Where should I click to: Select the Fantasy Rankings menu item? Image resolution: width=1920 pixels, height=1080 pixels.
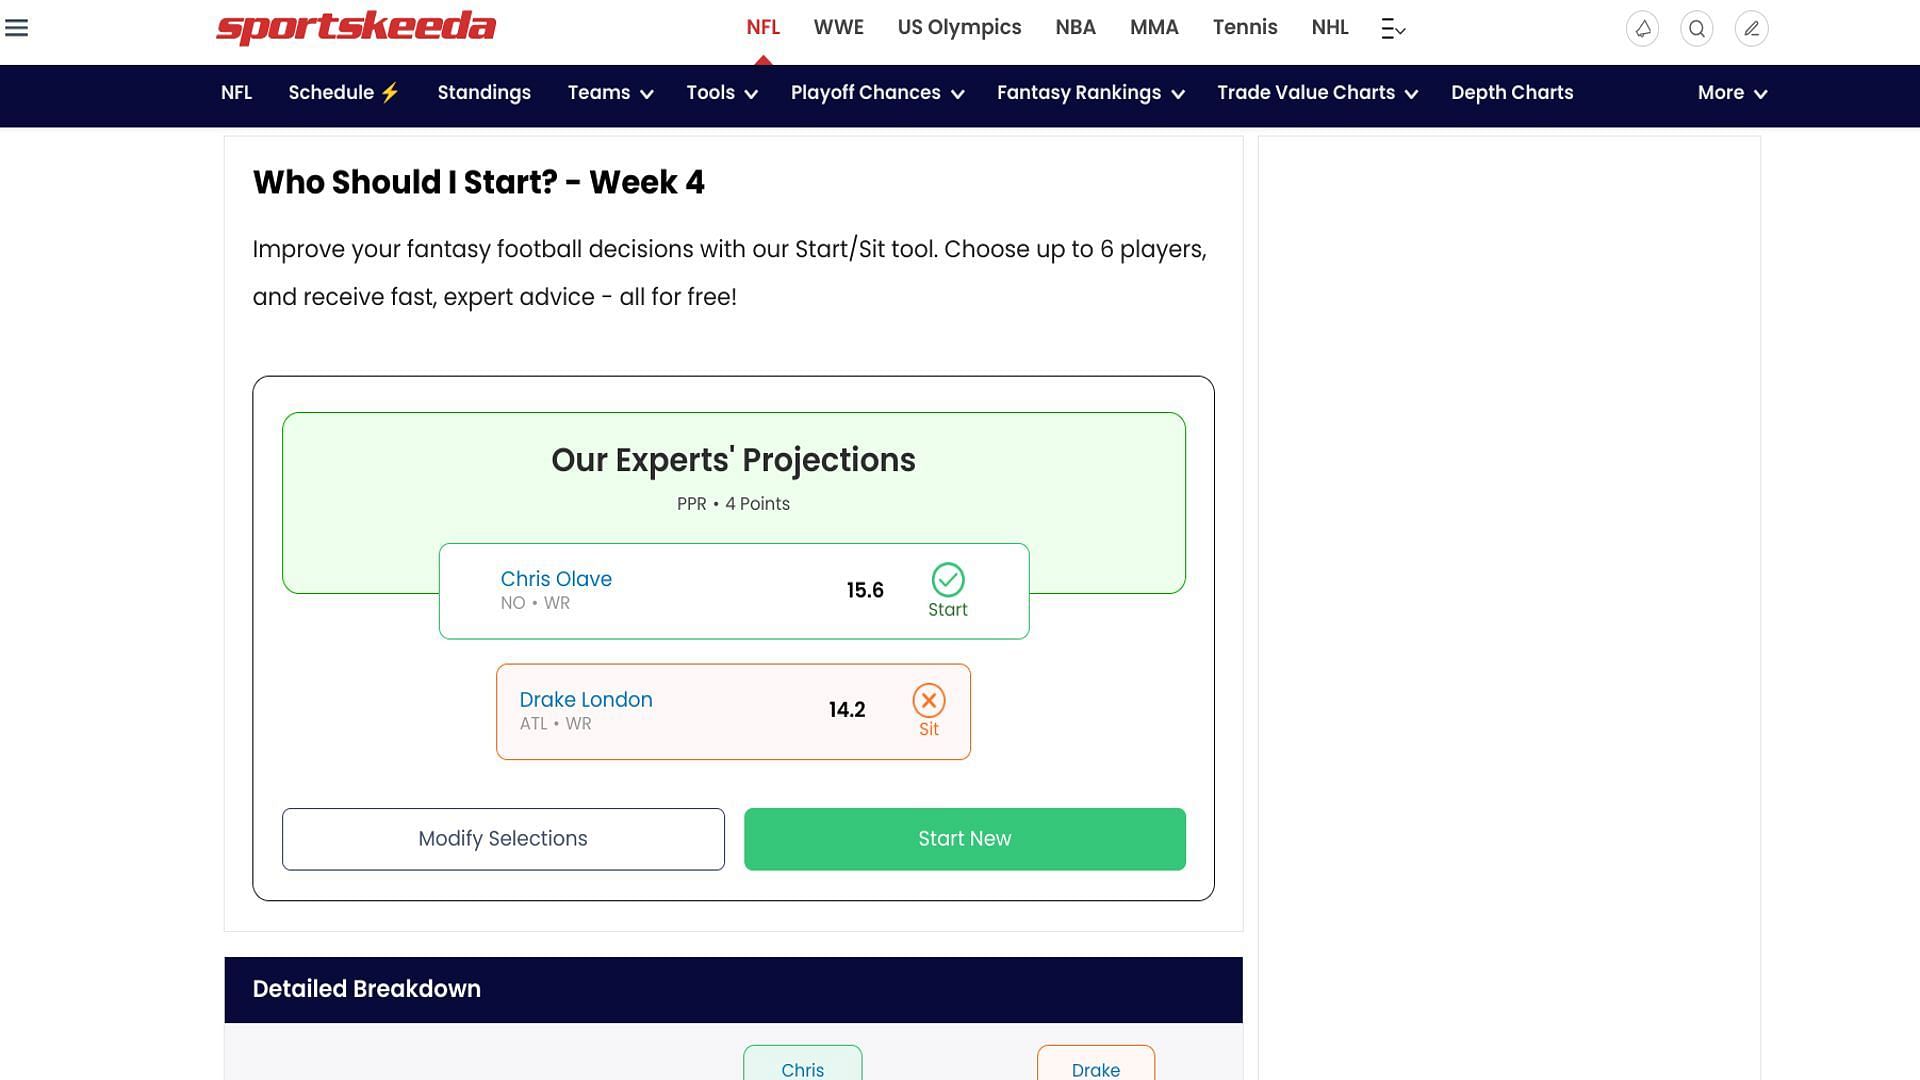coord(1092,92)
